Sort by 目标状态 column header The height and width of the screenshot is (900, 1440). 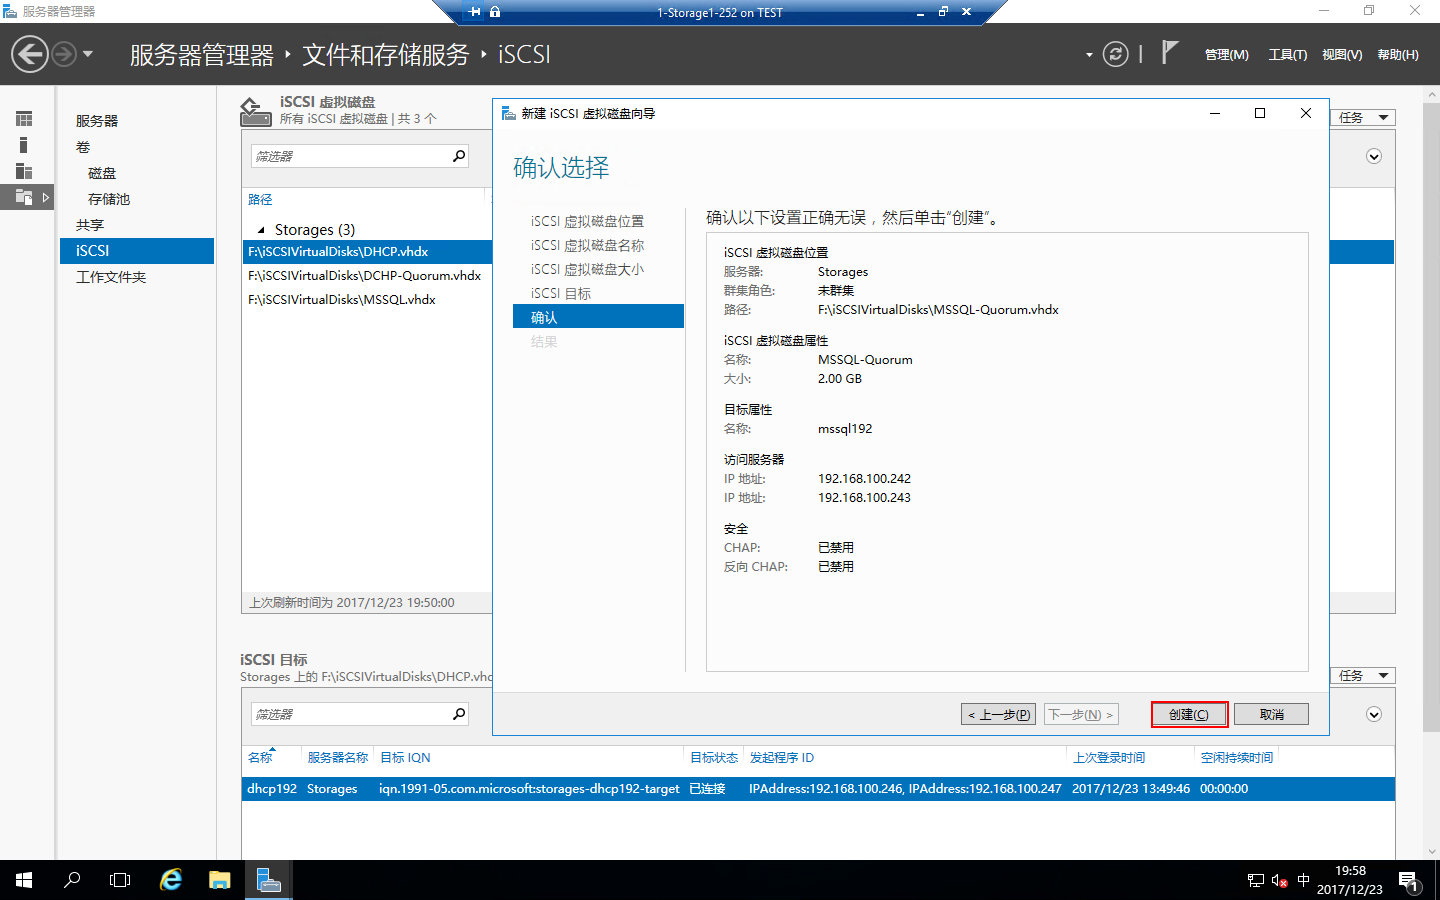click(714, 758)
